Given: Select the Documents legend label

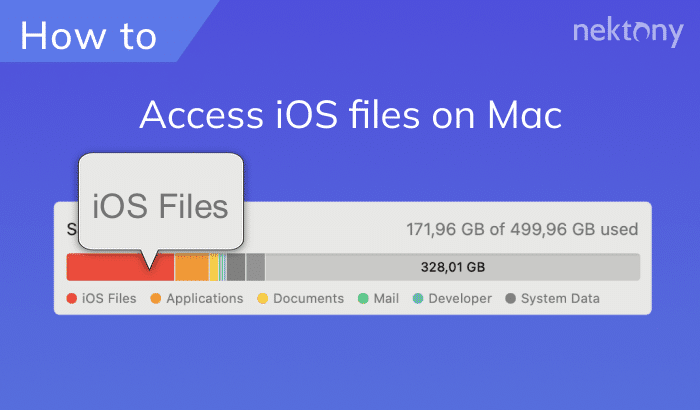Looking at the screenshot, I should (x=308, y=298).
